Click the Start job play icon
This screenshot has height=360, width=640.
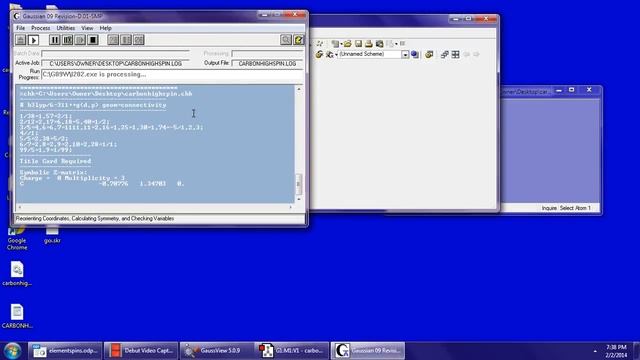[x=33, y=40]
